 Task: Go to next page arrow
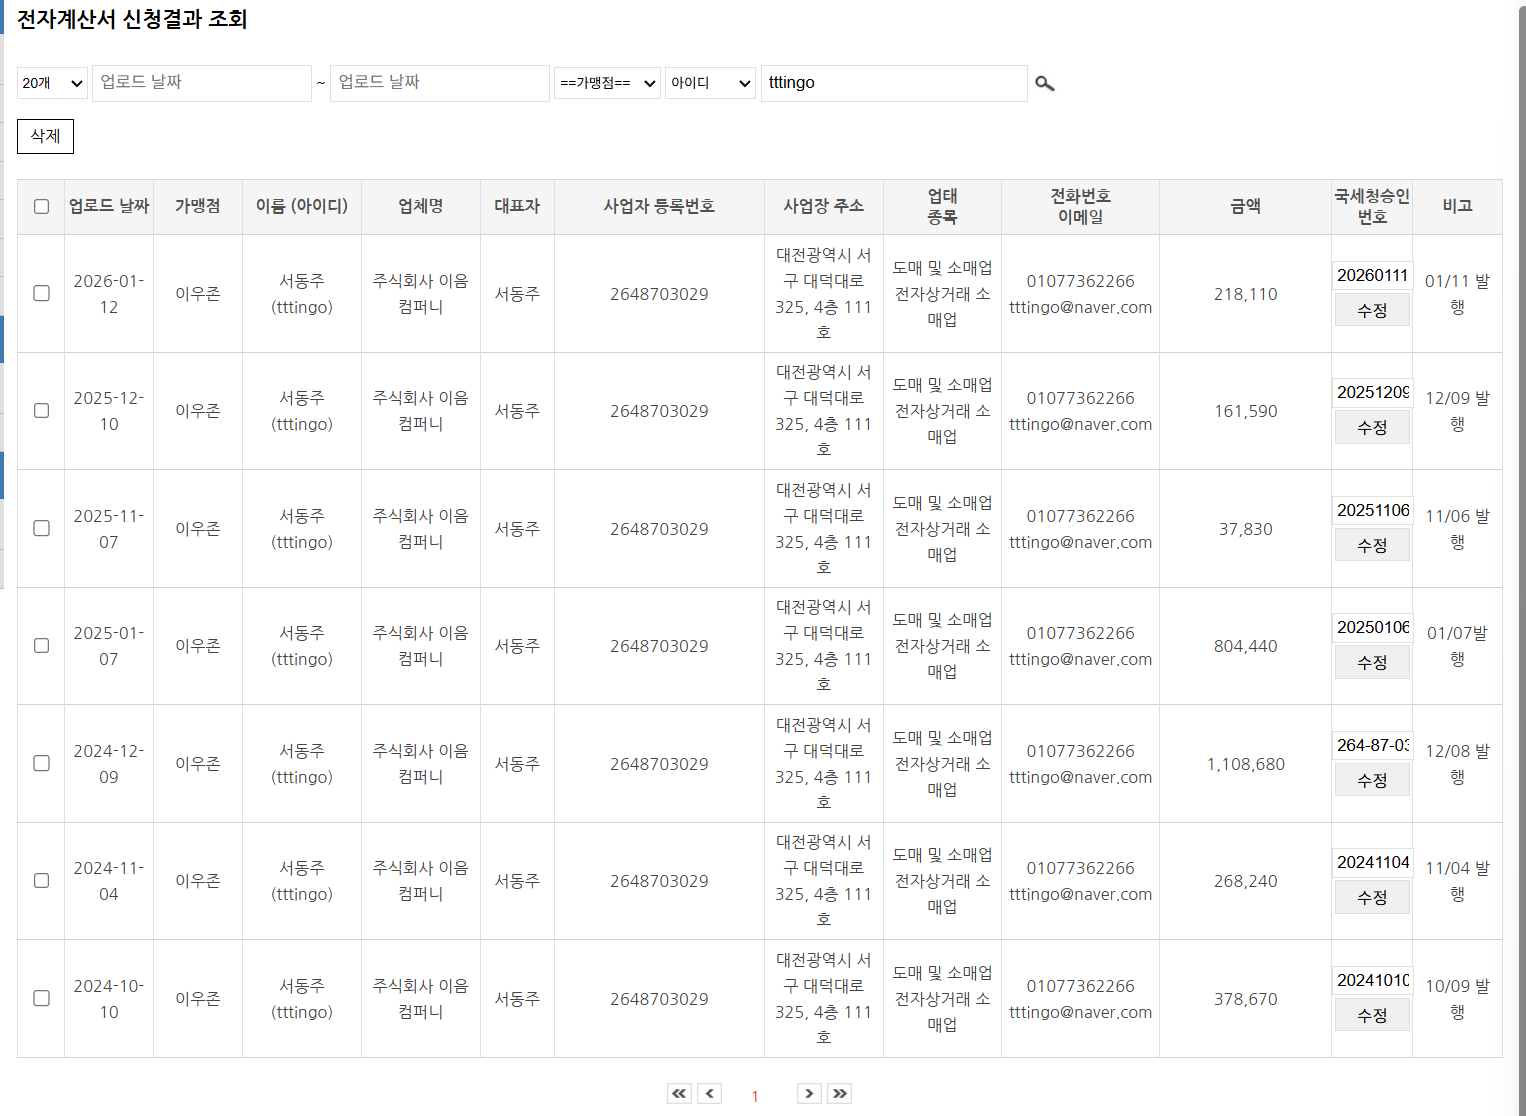[x=809, y=1093]
